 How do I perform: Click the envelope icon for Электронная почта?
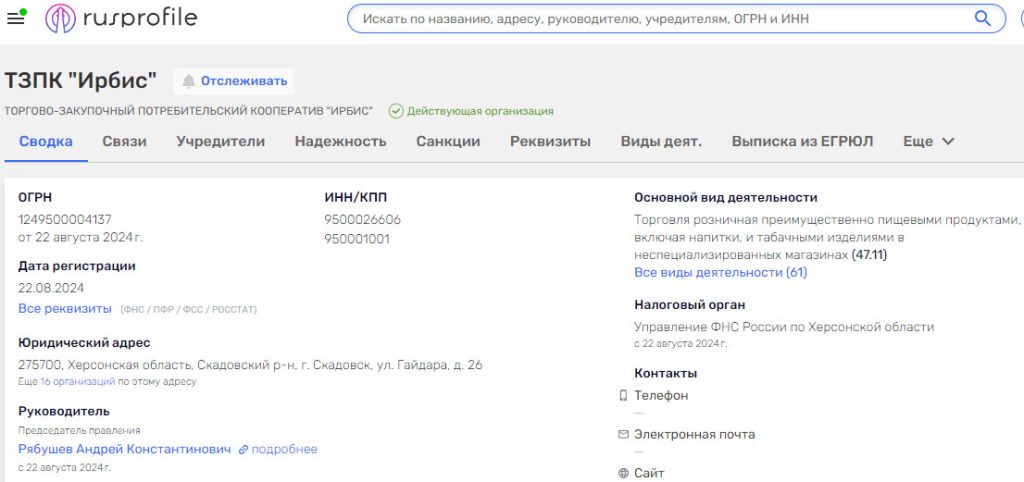pyautogui.click(x=623, y=435)
